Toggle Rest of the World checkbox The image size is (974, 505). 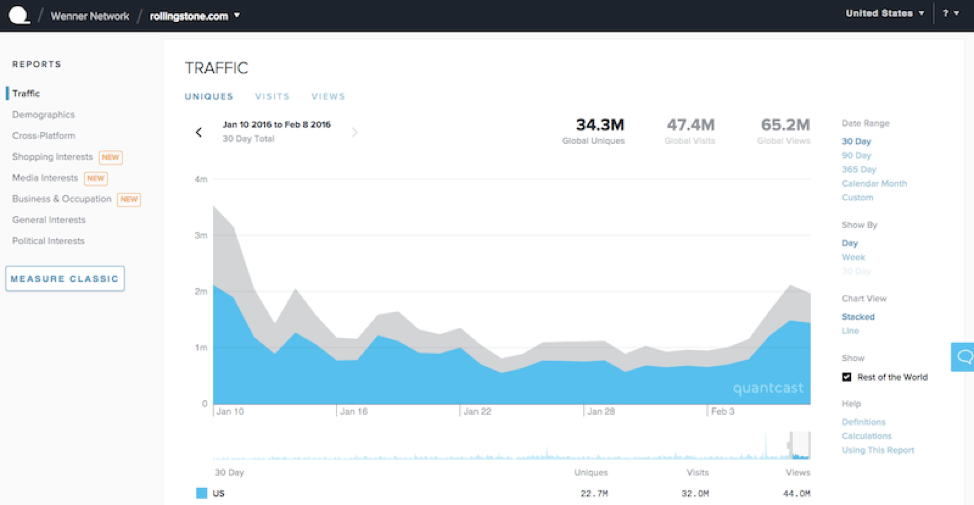847,377
